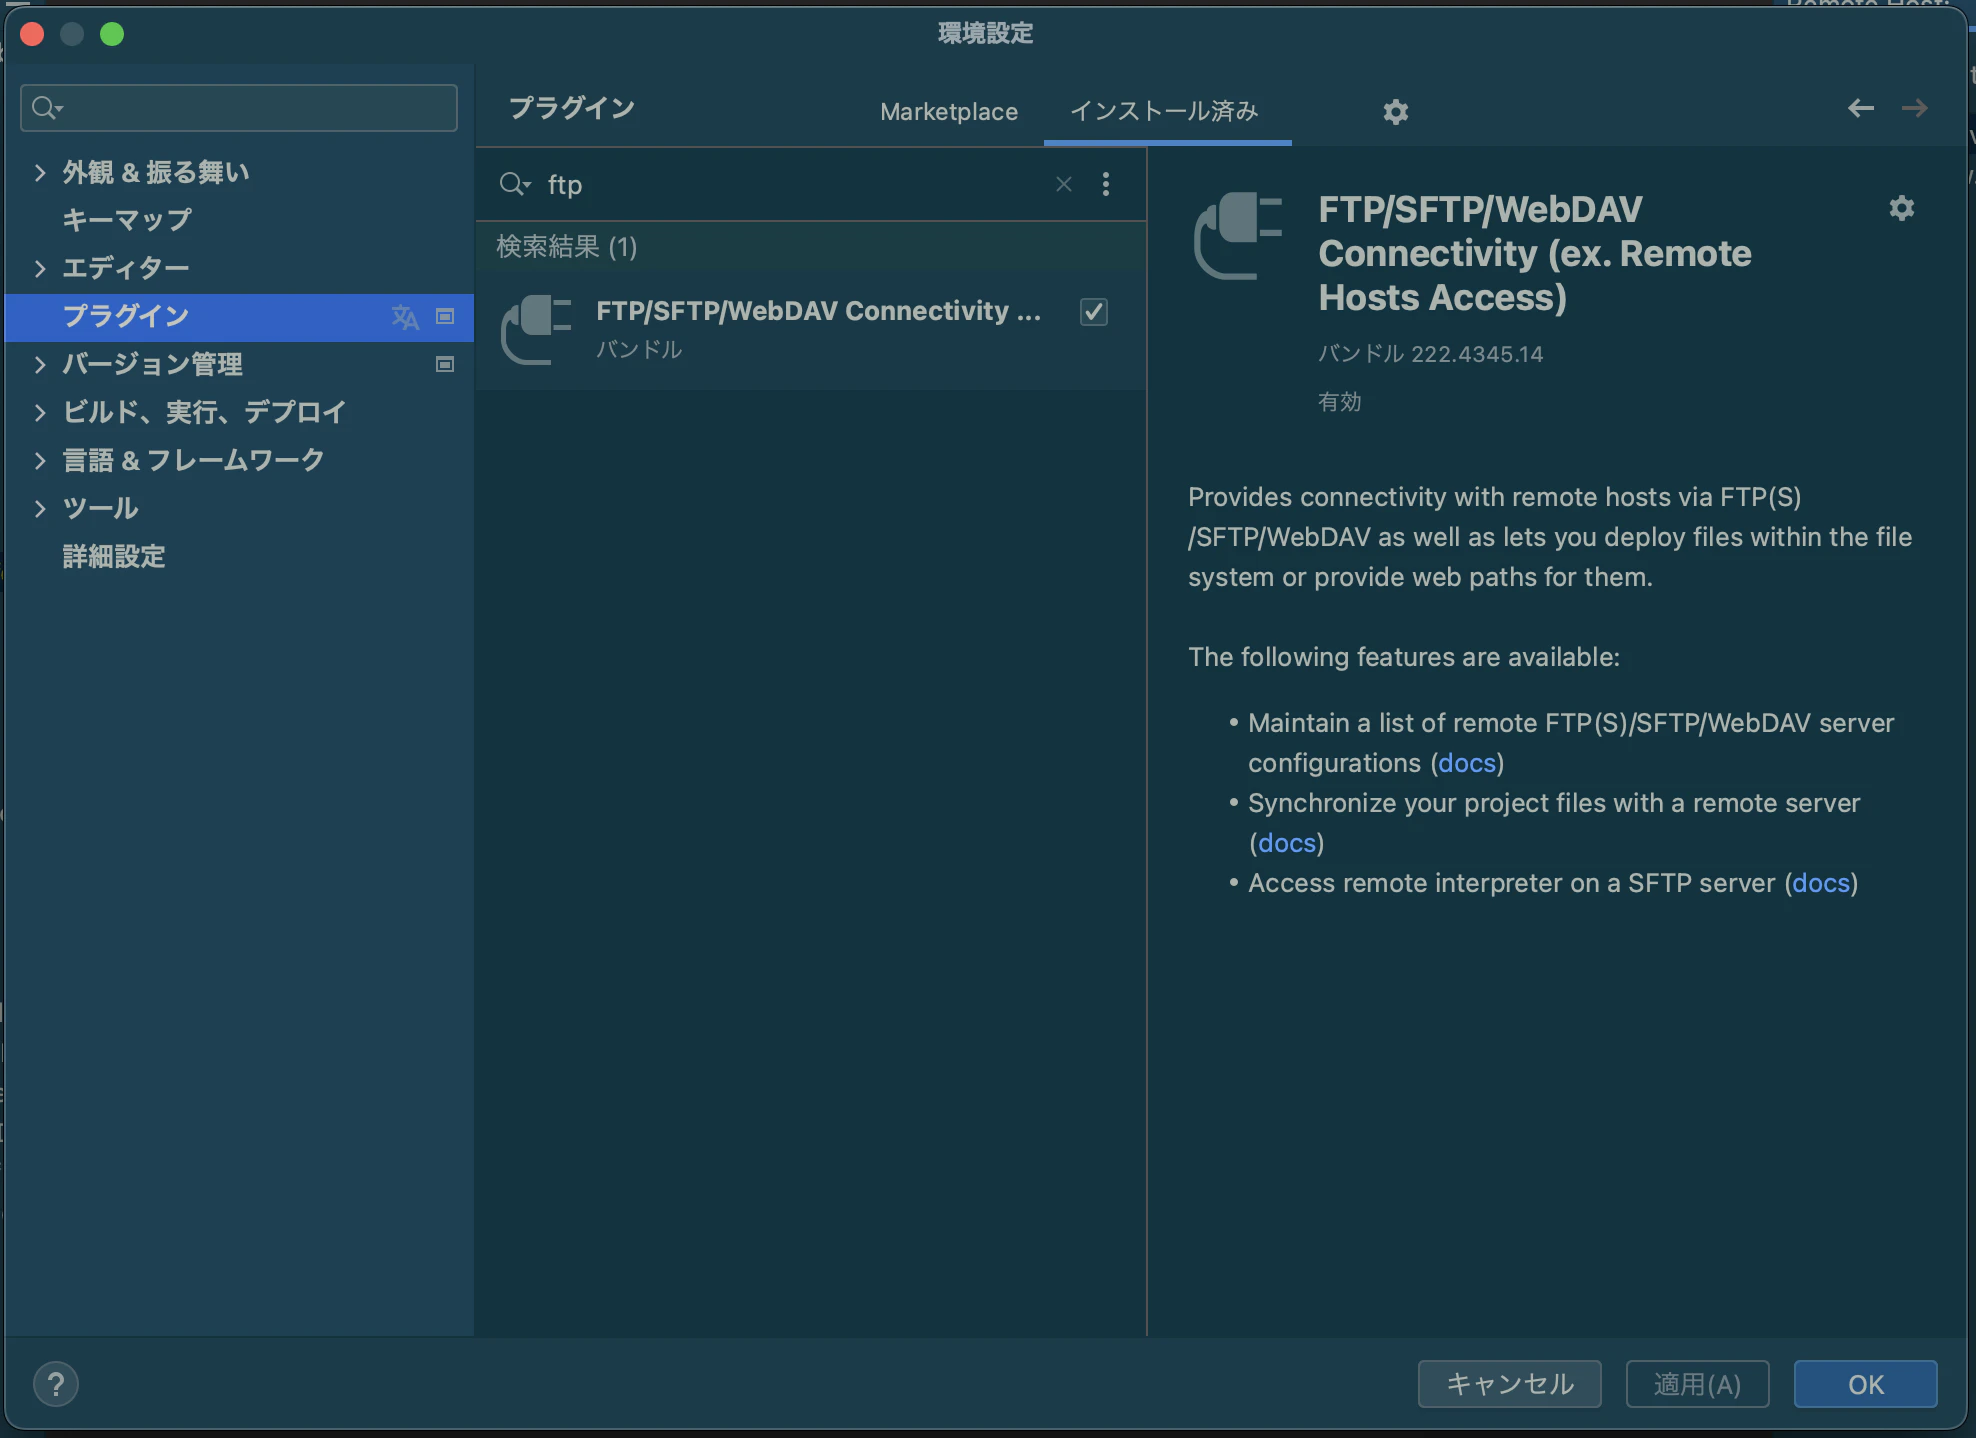This screenshot has width=1976, height=1438.
Task: Click the settings search magnifier icon
Action: (x=47, y=107)
